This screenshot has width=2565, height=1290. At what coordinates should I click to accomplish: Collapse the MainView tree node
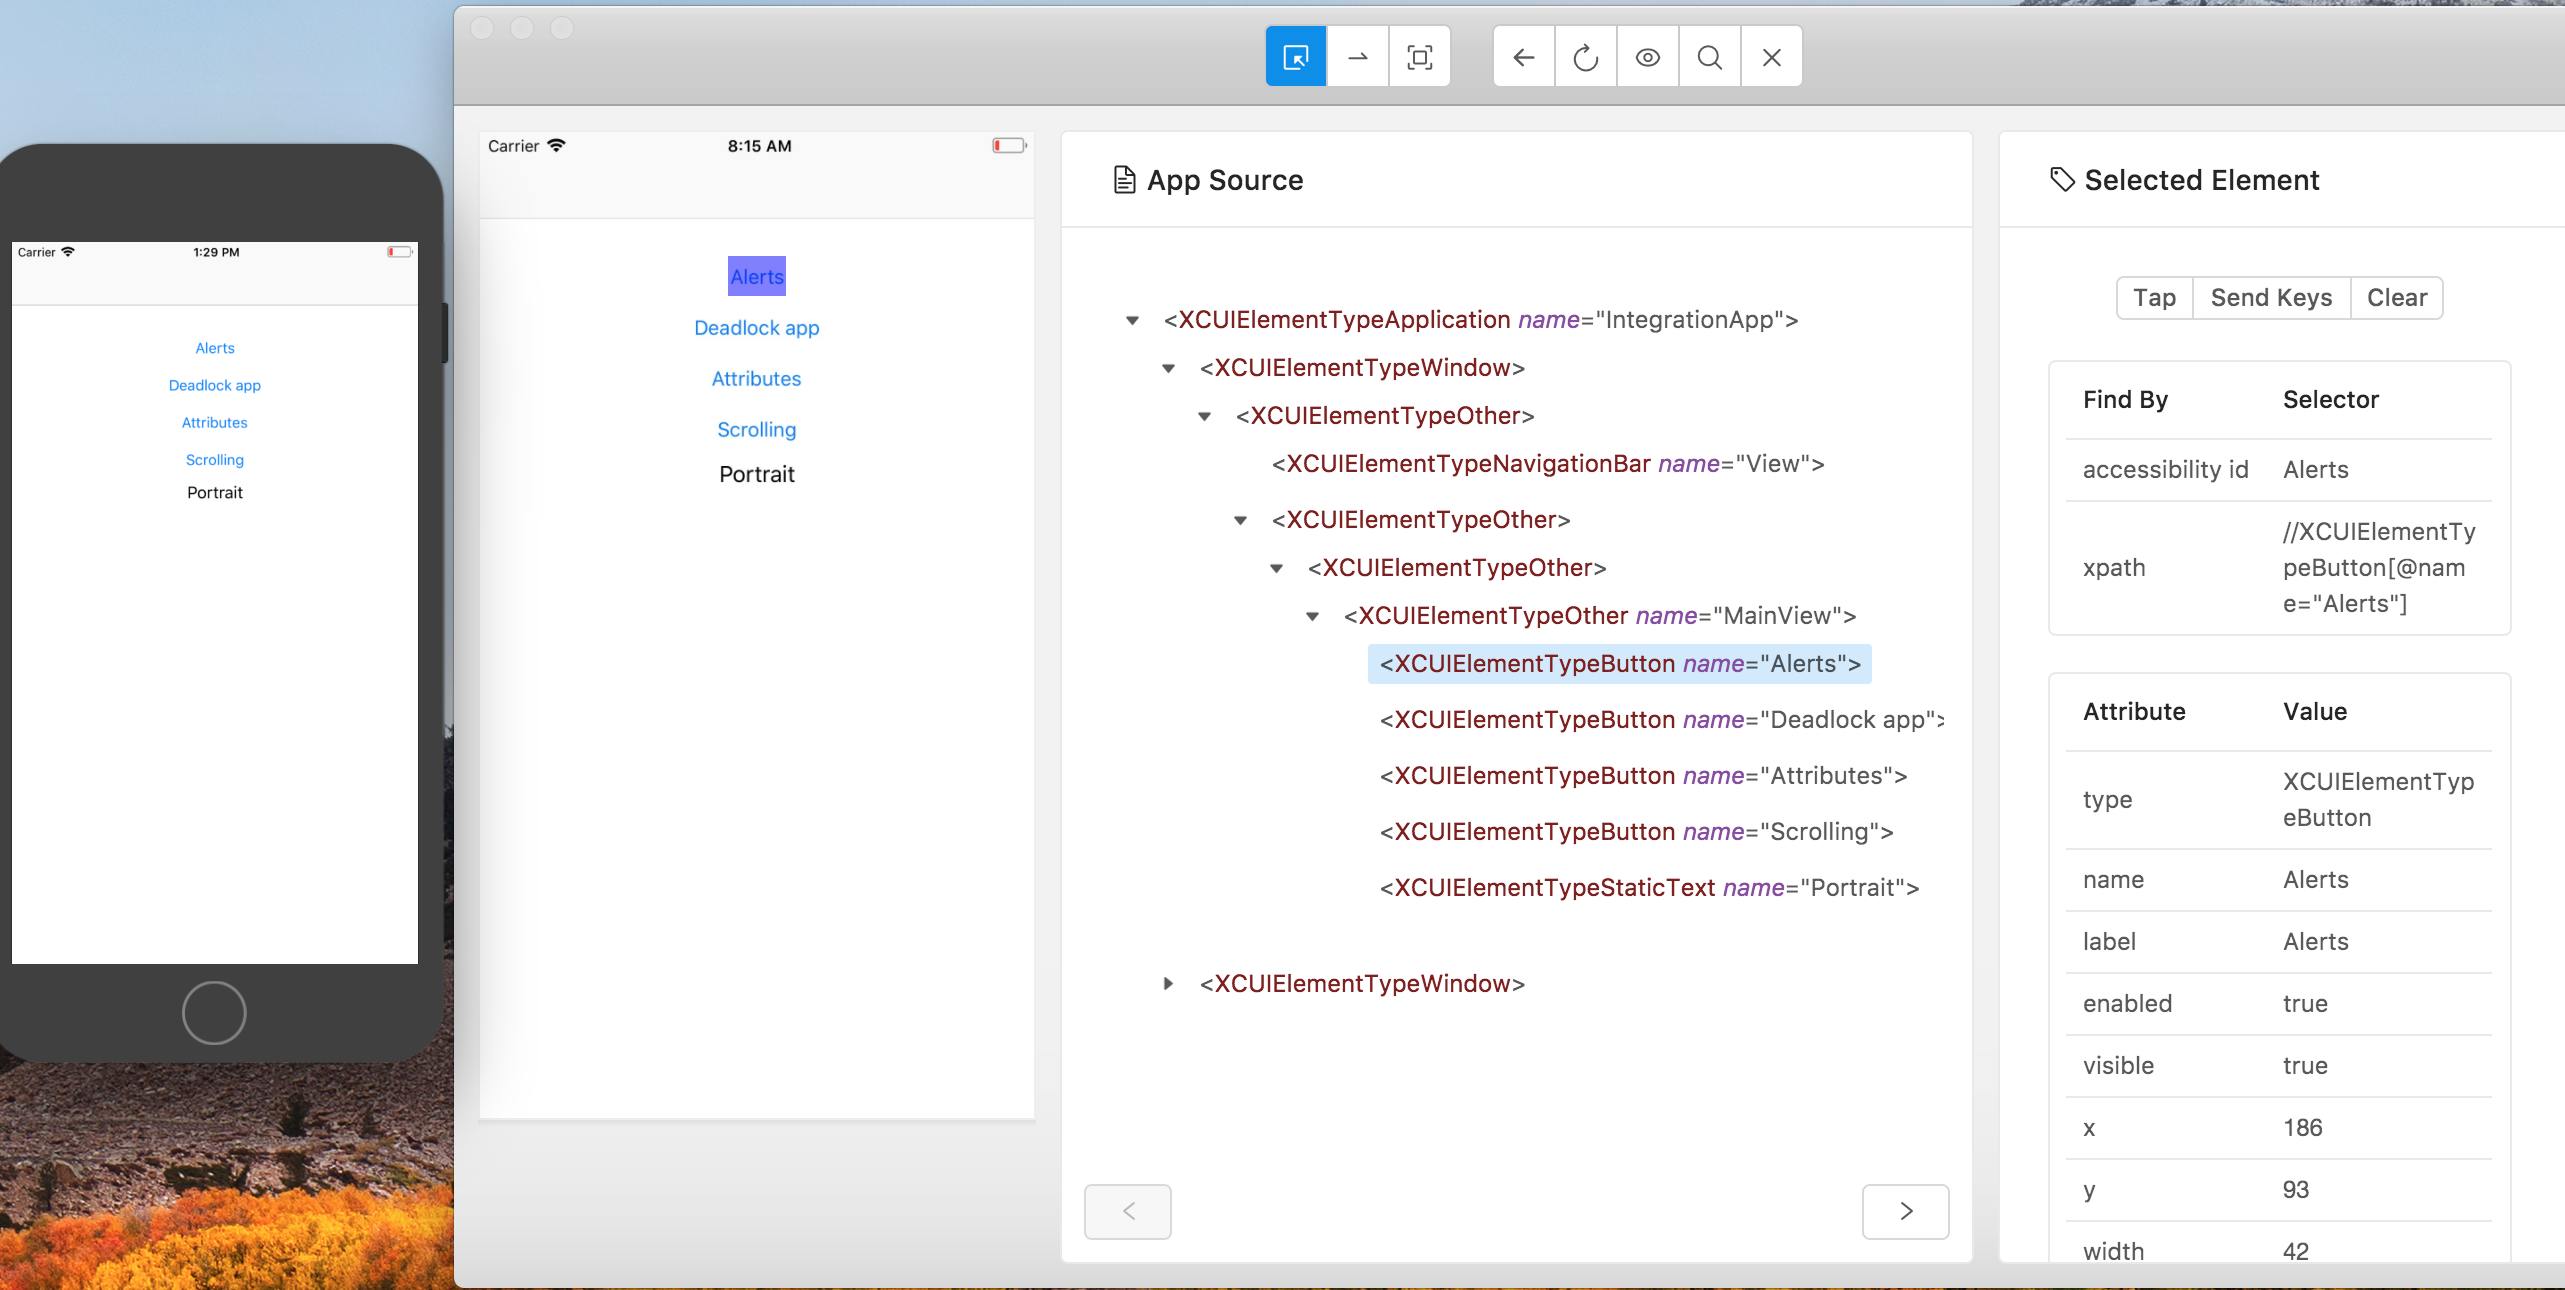point(1312,616)
